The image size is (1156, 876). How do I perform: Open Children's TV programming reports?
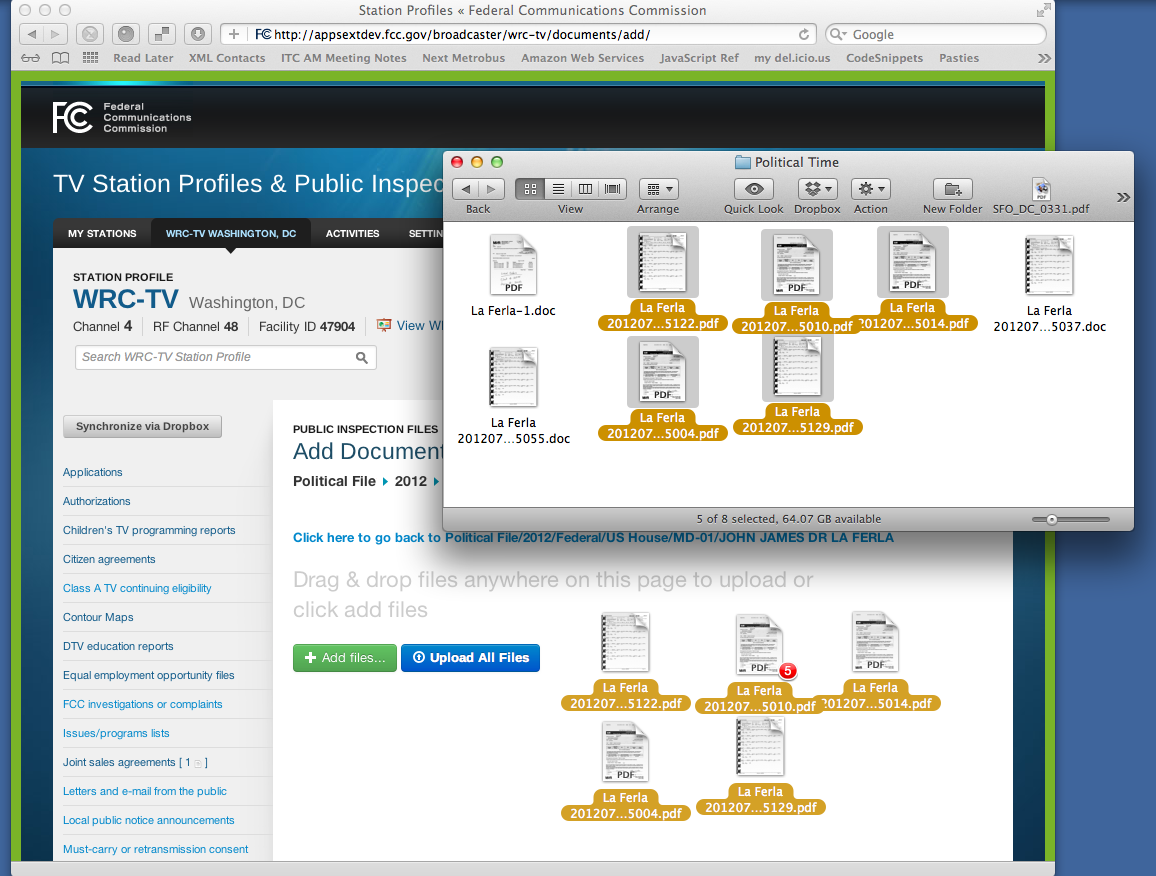149,530
